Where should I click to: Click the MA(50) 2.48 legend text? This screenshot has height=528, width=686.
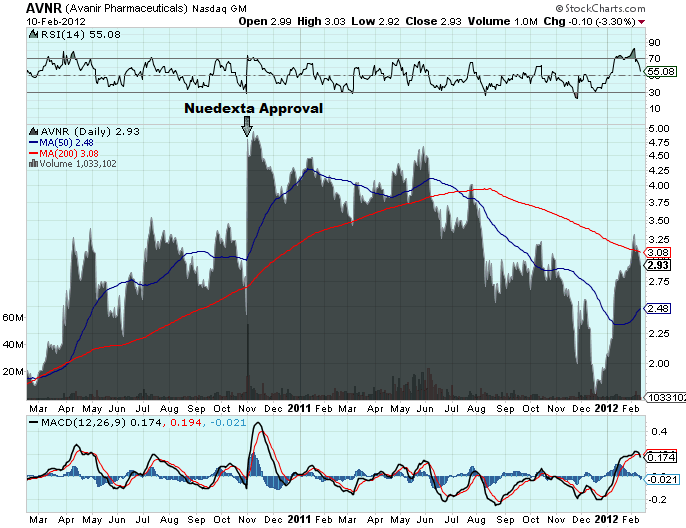pos(66,143)
